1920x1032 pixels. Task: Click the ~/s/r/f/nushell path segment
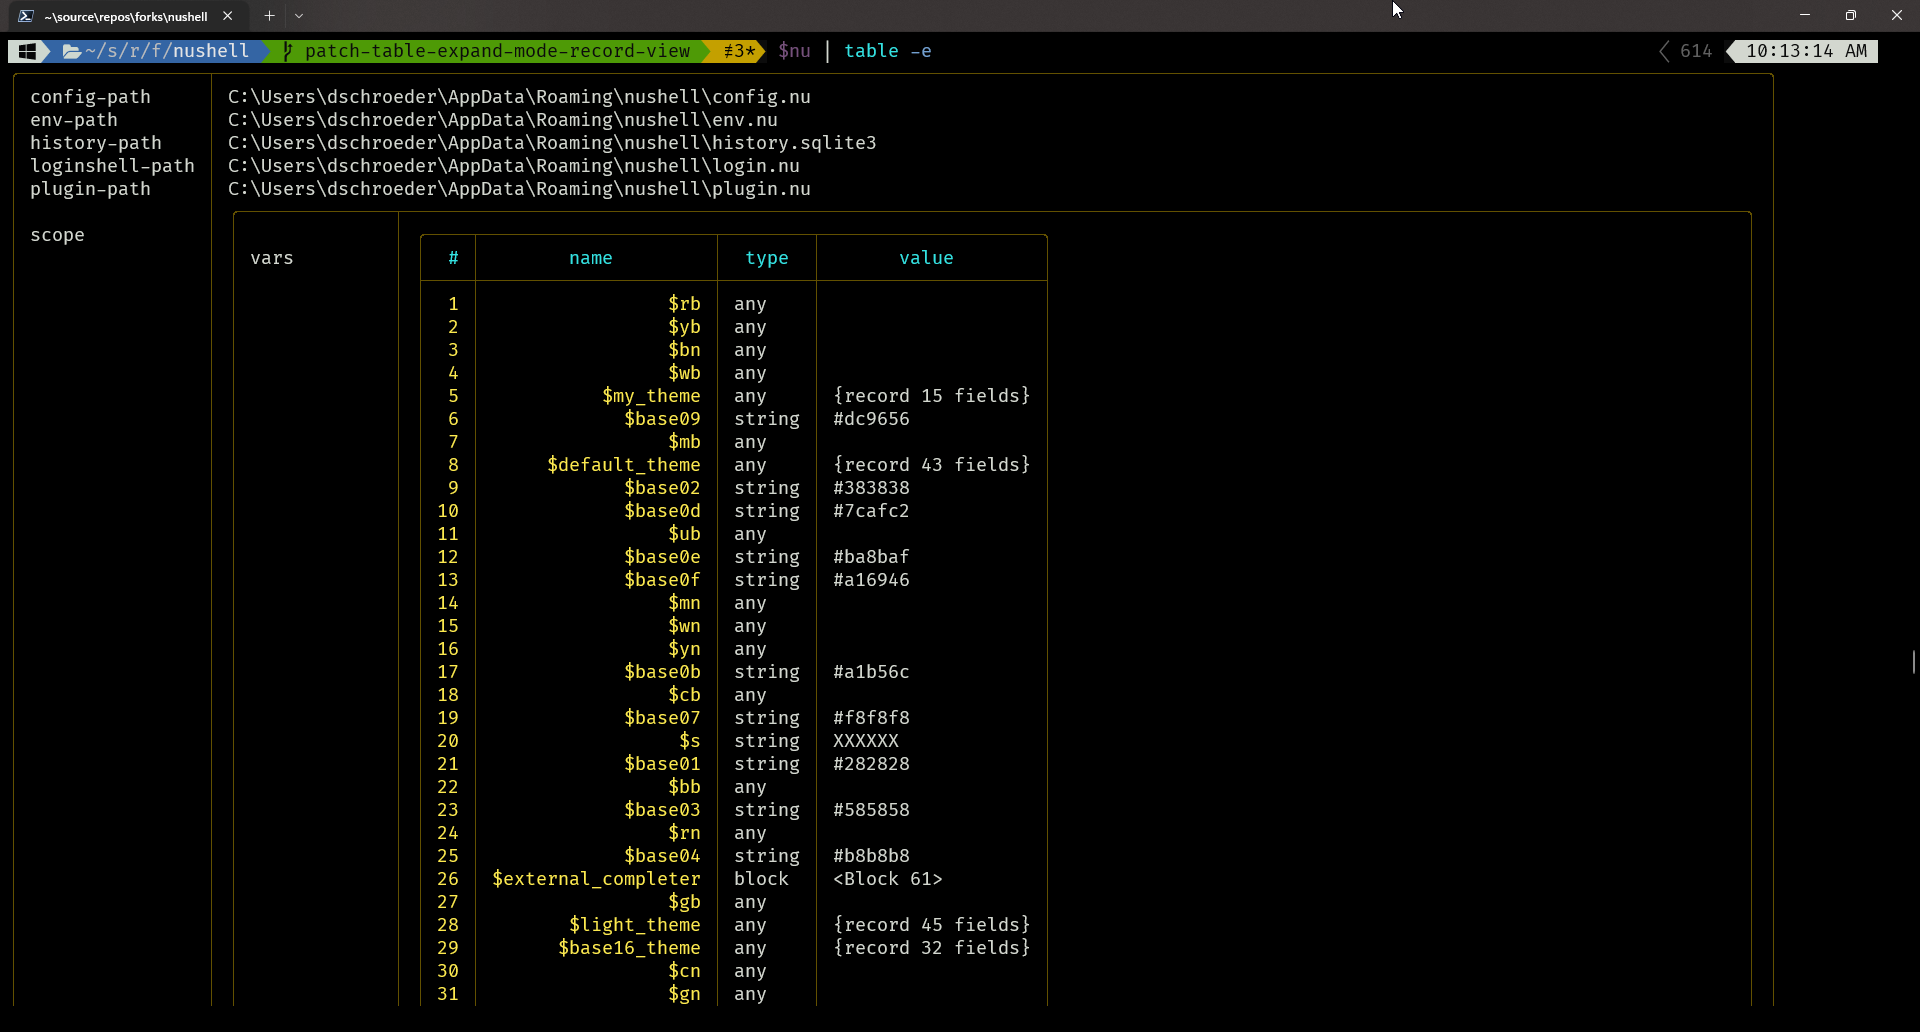167,51
